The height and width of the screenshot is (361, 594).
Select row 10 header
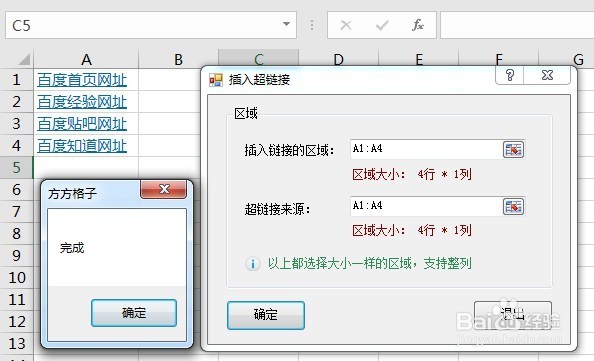click(x=16, y=278)
